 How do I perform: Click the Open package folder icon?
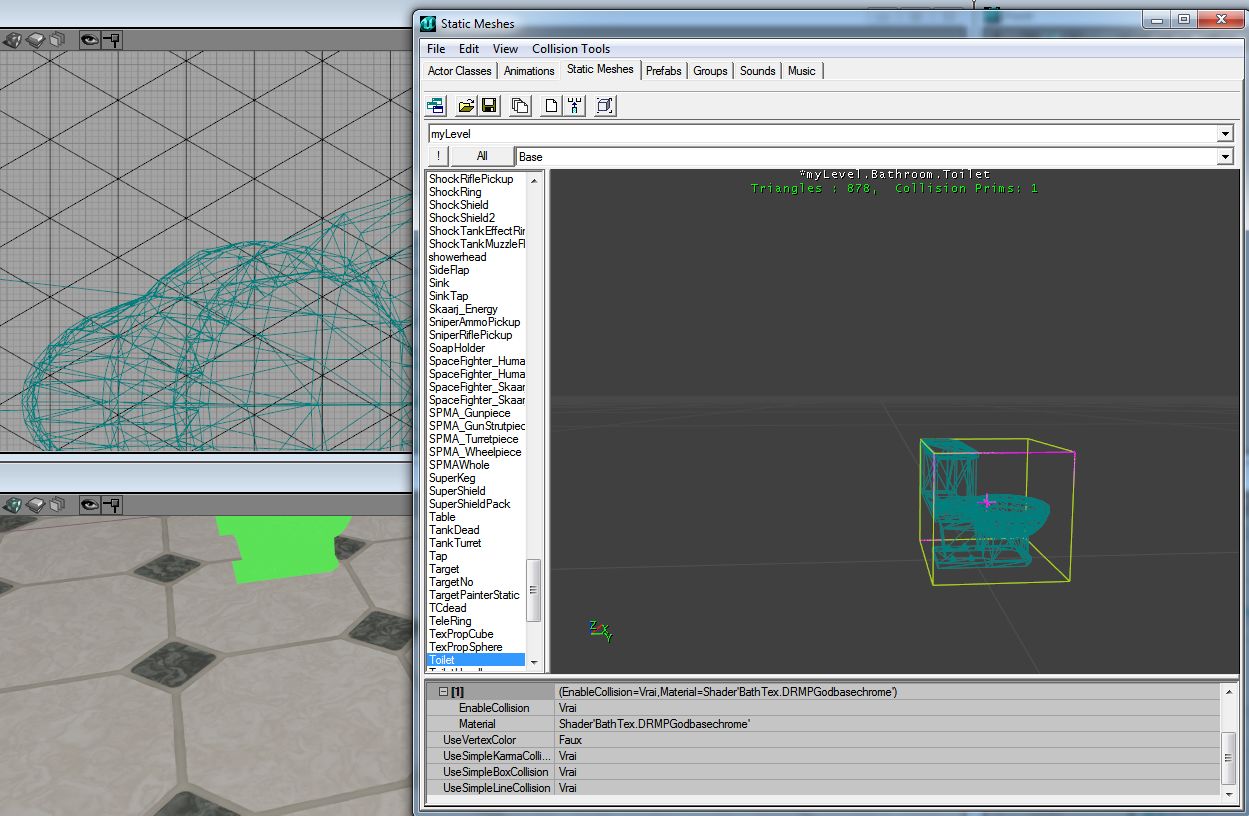[466, 105]
